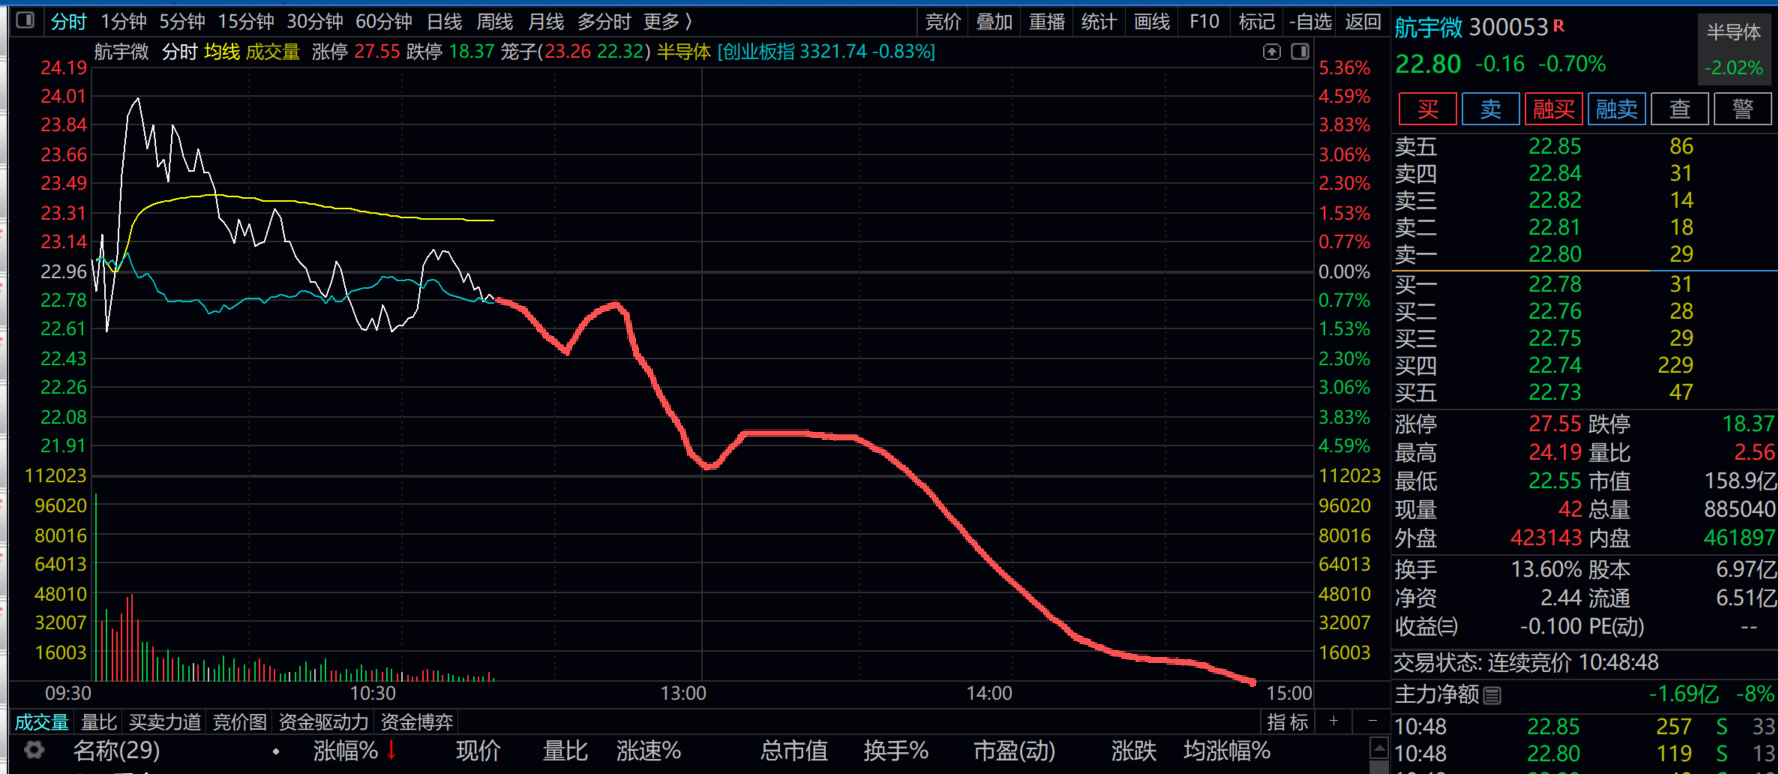Click the 主力净额 details list icon
This screenshot has height=774, width=1778.
[x=1492, y=695]
